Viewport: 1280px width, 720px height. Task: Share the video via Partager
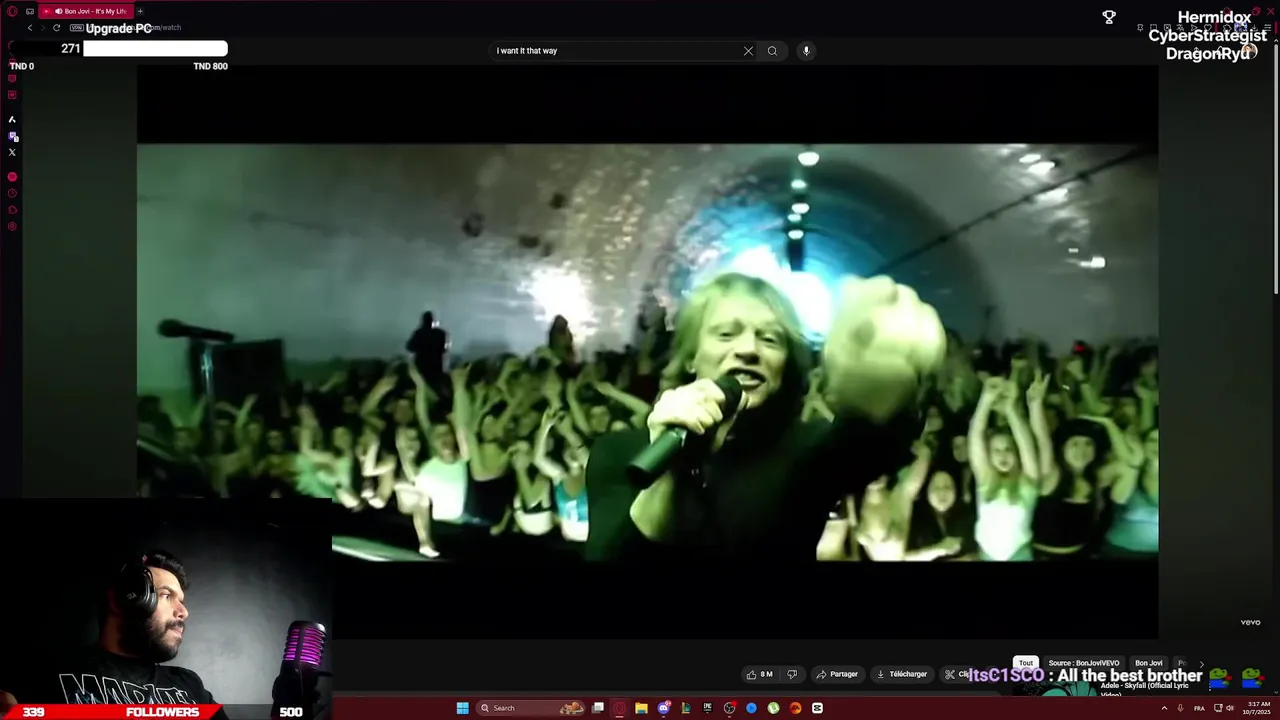tap(837, 674)
